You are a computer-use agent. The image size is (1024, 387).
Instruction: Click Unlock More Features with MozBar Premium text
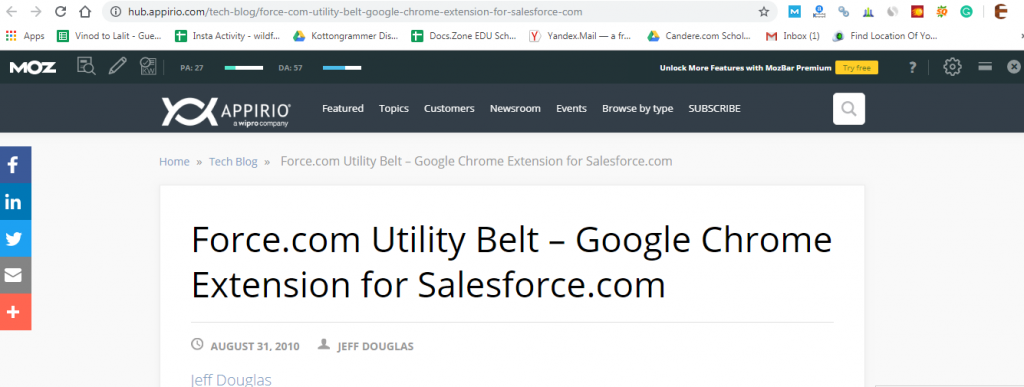click(745, 68)
